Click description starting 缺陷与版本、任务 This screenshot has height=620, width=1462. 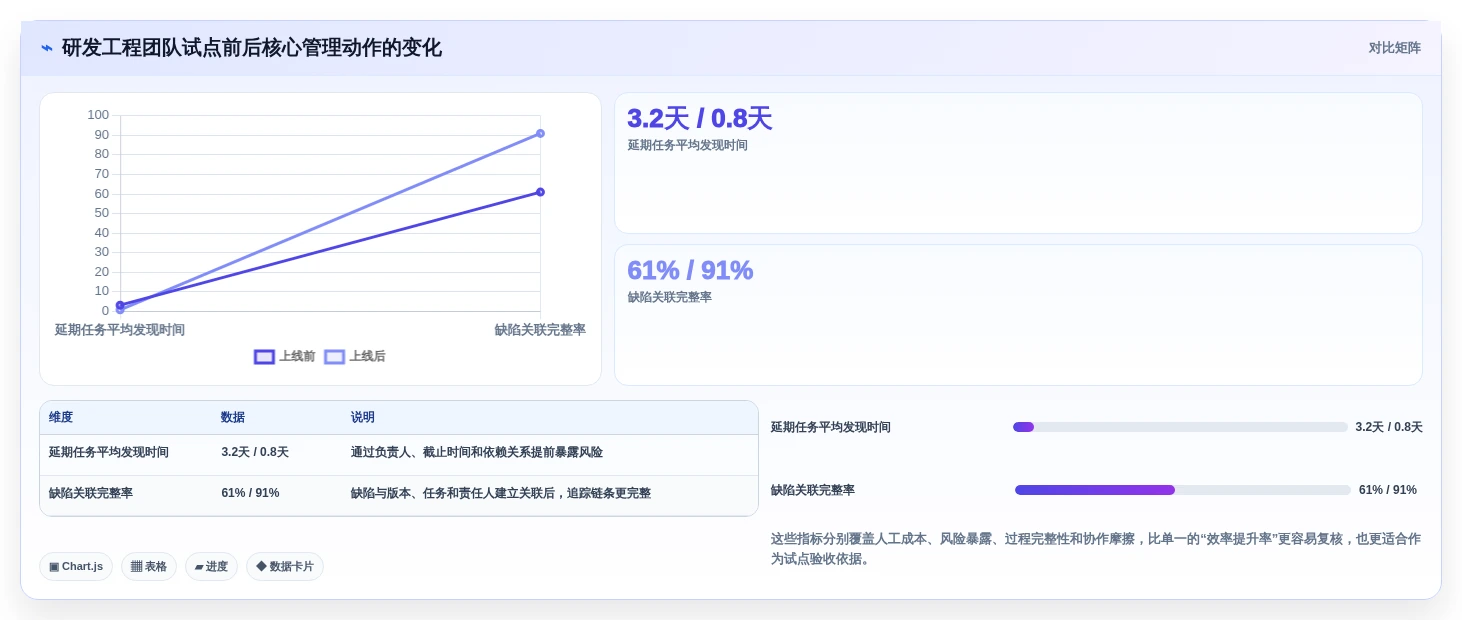click(501, 493)
